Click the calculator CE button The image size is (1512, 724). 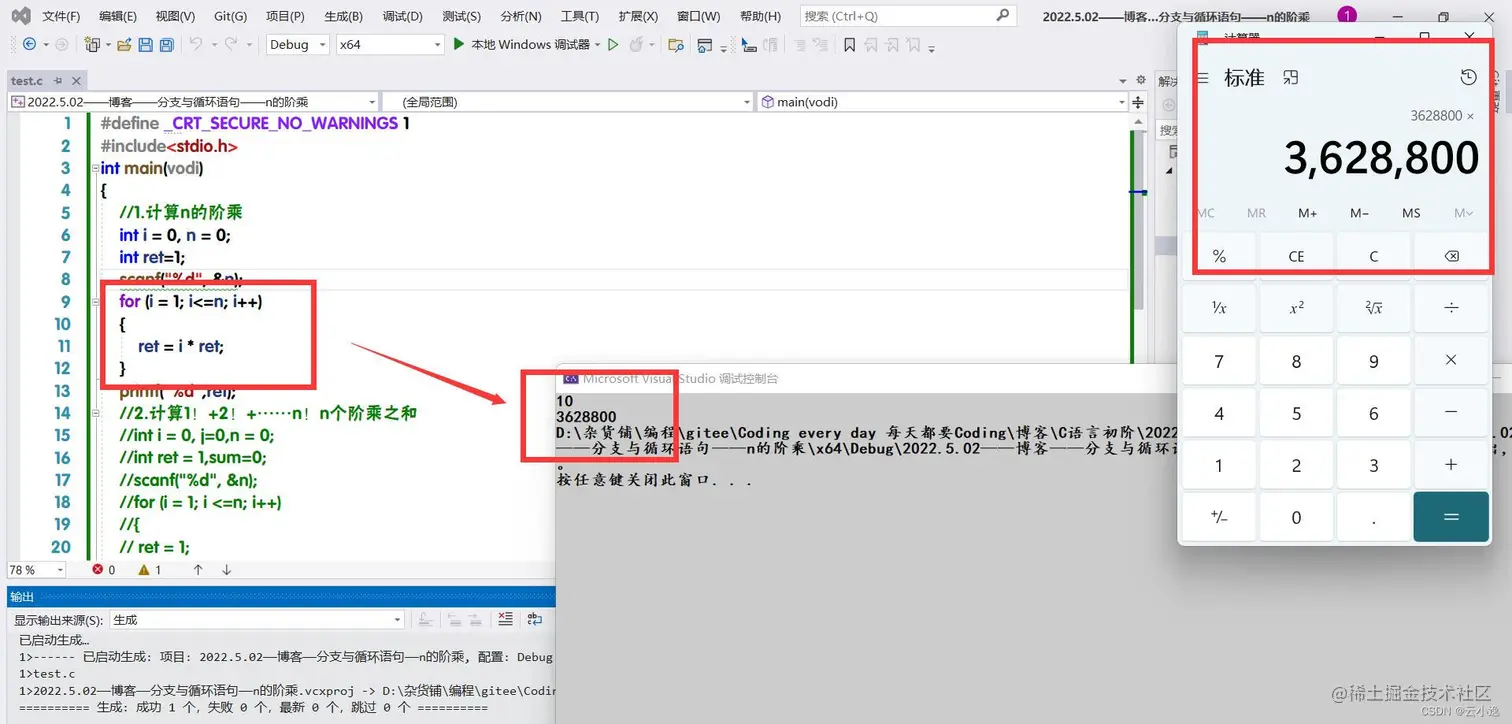[x=1296, y=256]
